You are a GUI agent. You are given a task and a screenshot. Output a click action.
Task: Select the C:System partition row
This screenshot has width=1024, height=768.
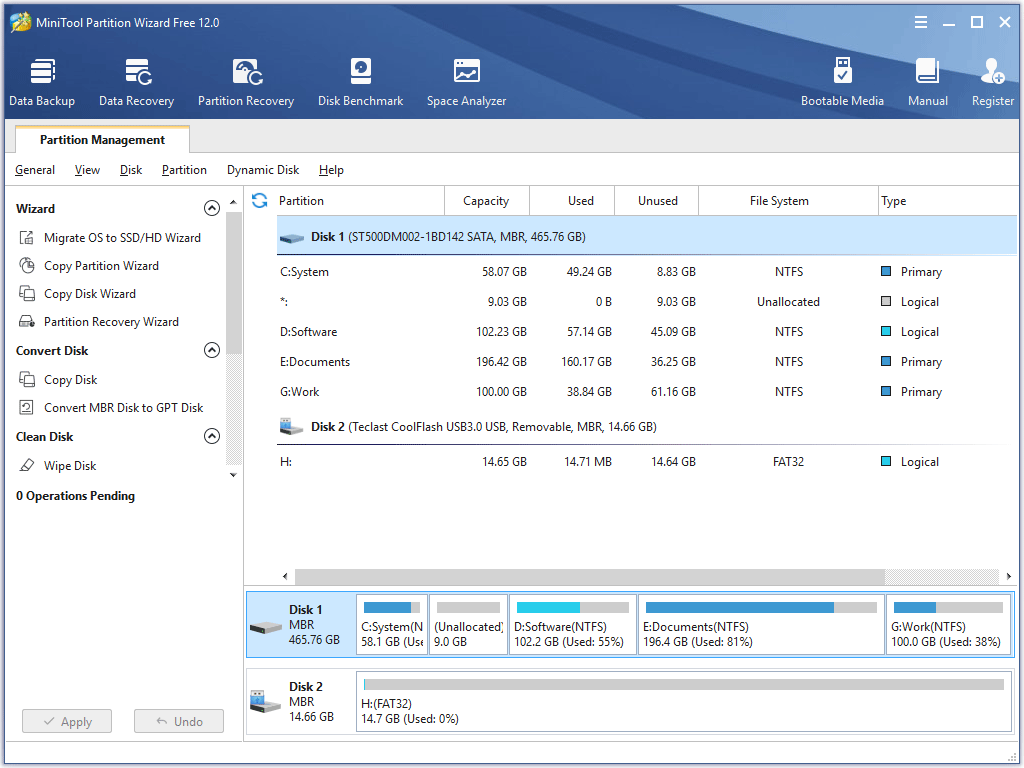[647, 272]
